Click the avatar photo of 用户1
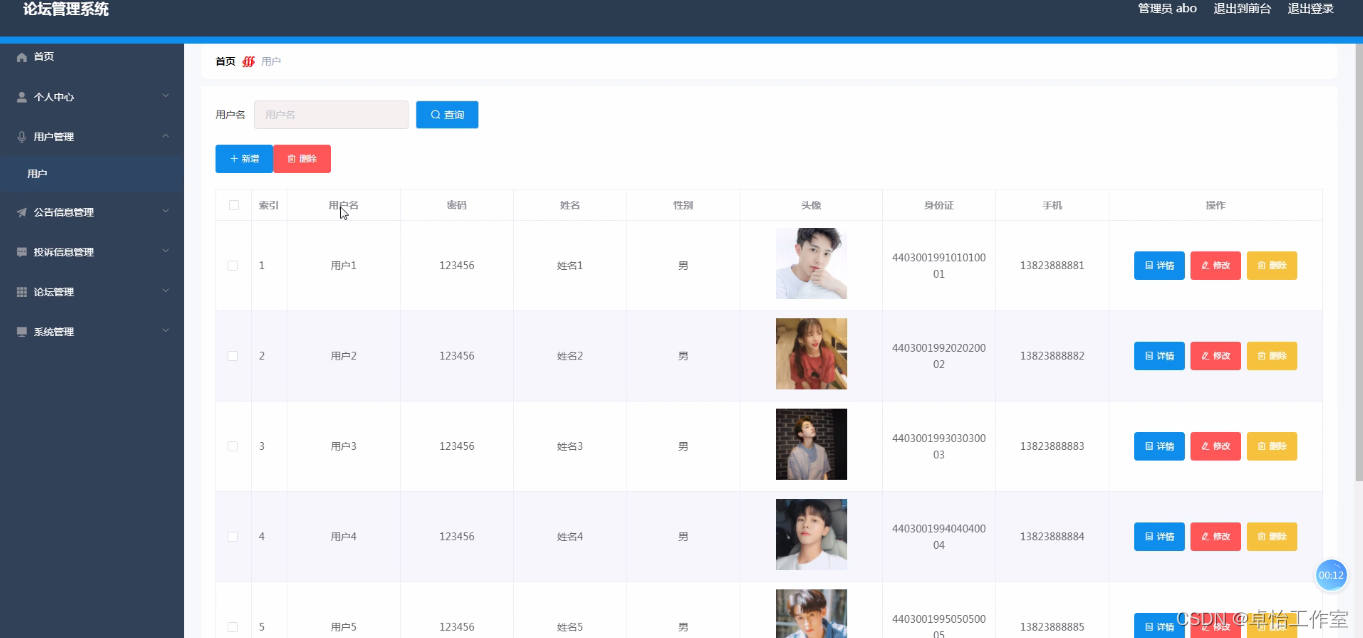Viewport: 1363px width, 638px height. pos(811,264)
